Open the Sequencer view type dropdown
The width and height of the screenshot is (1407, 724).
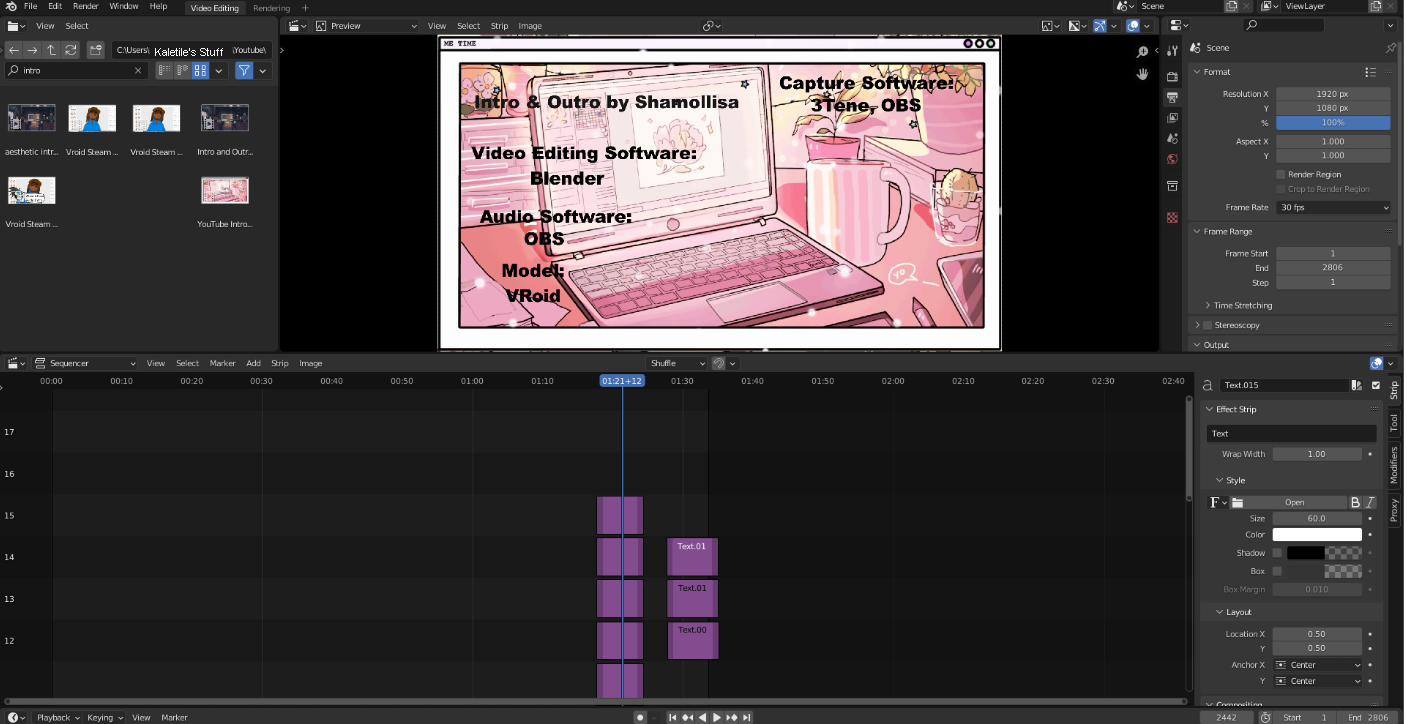coord(85,363)
